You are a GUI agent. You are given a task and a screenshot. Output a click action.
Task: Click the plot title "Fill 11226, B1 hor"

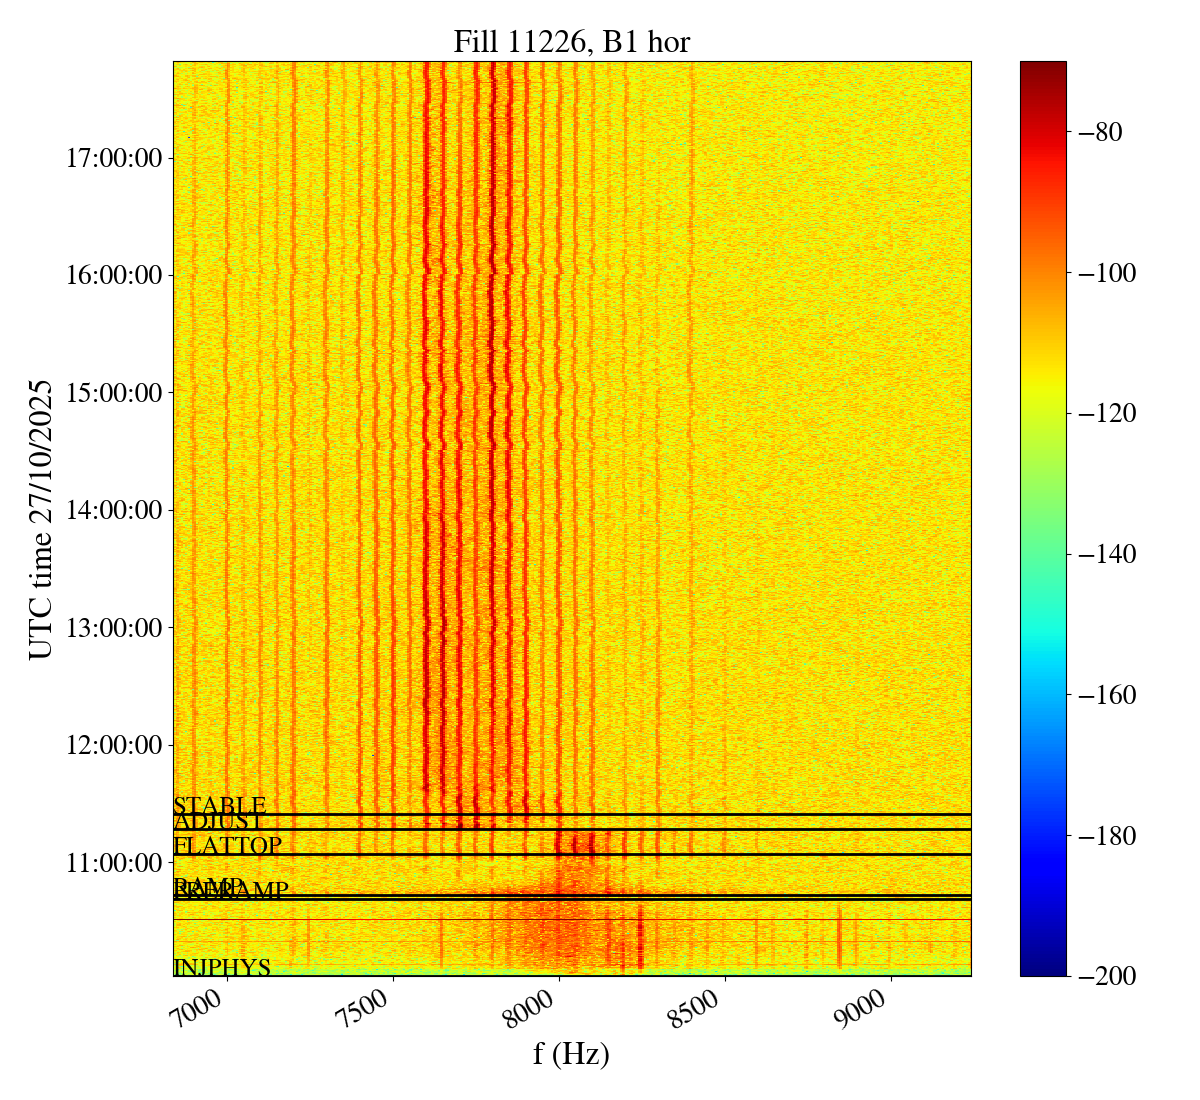pos(571,41)
